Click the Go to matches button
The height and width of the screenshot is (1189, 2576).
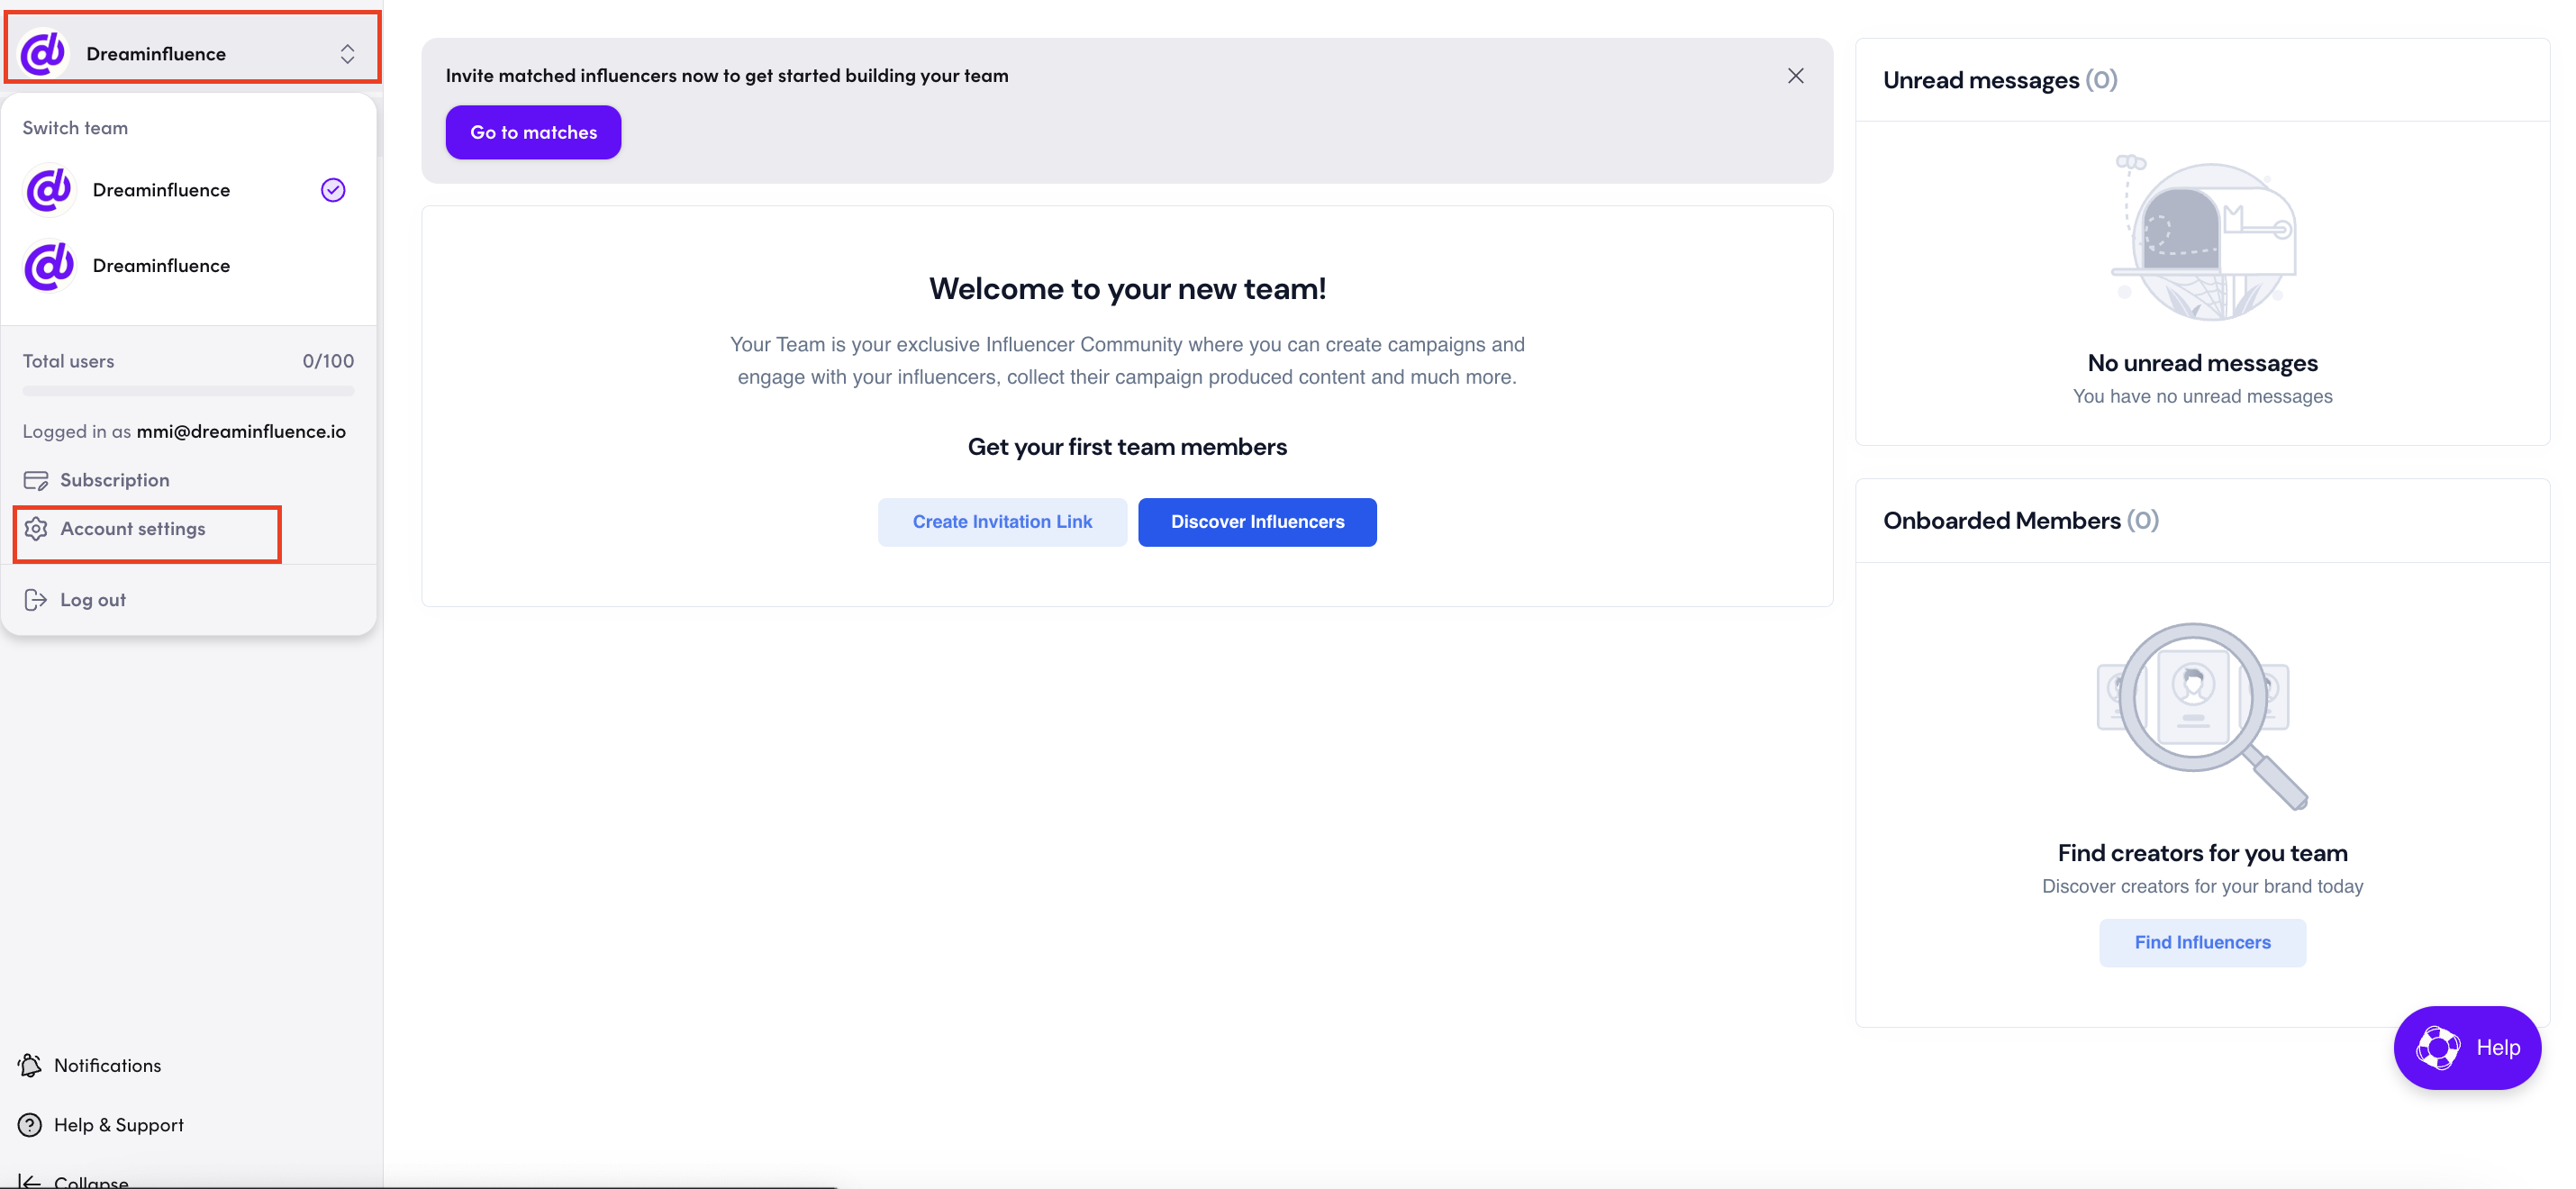click(533, 132)
